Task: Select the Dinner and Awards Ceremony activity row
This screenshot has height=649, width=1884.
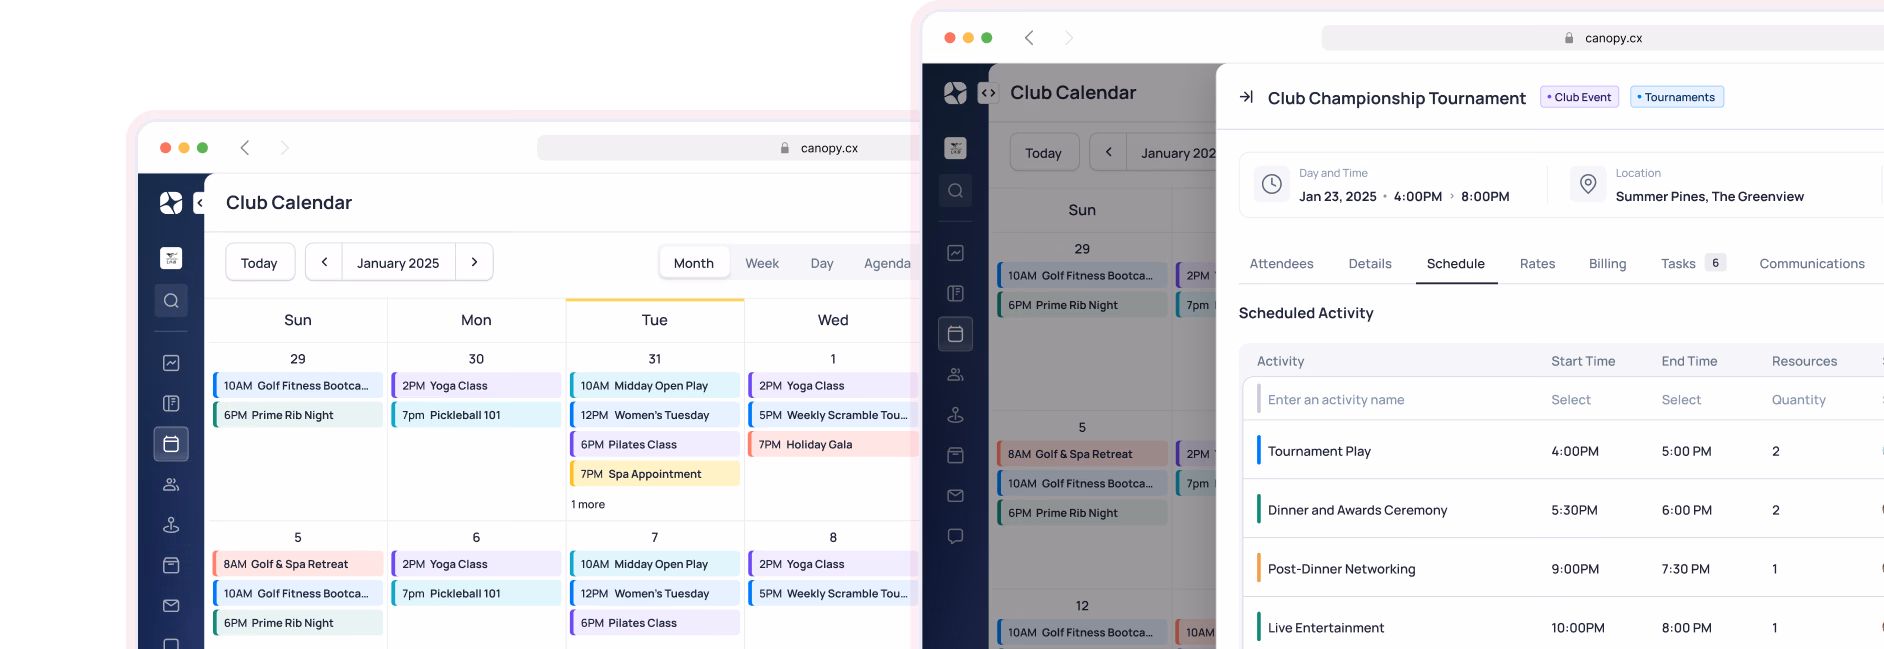Action: pyautogui.click(x=1563, y=510)
